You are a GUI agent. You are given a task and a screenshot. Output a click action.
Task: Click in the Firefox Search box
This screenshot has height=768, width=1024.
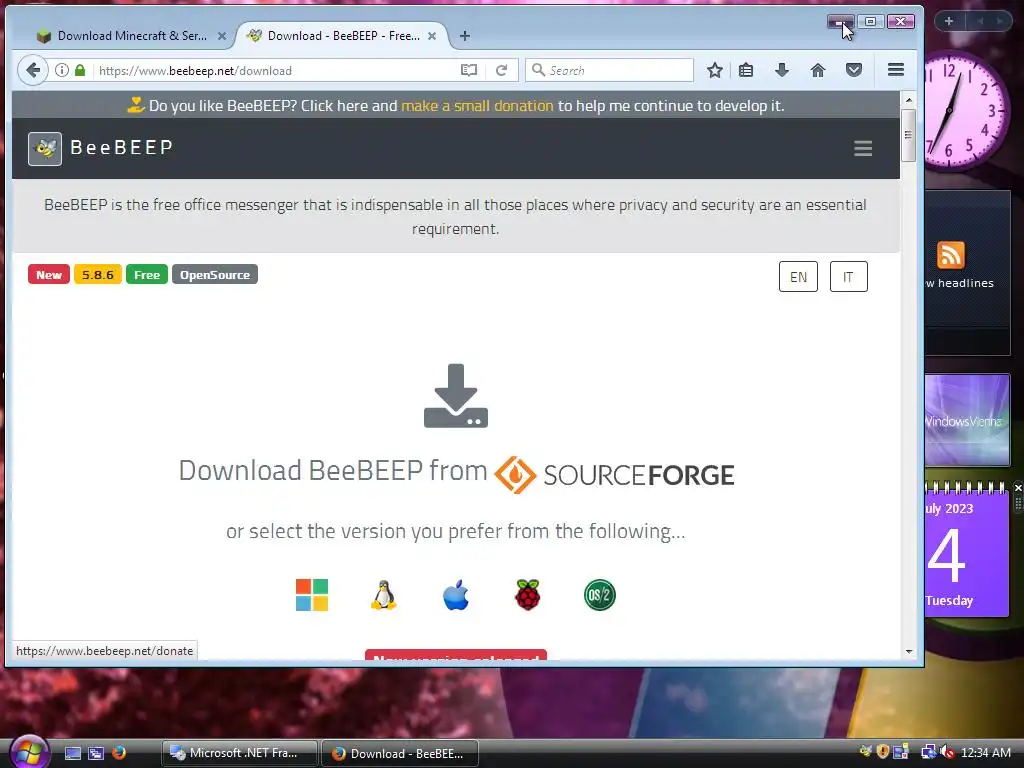(x=609, y=70)
